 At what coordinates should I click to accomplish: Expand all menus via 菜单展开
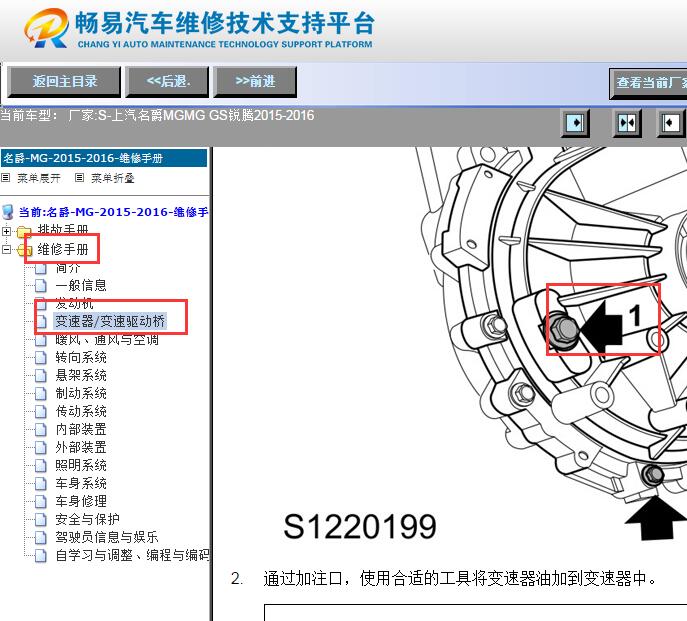[x=39, y=178]
